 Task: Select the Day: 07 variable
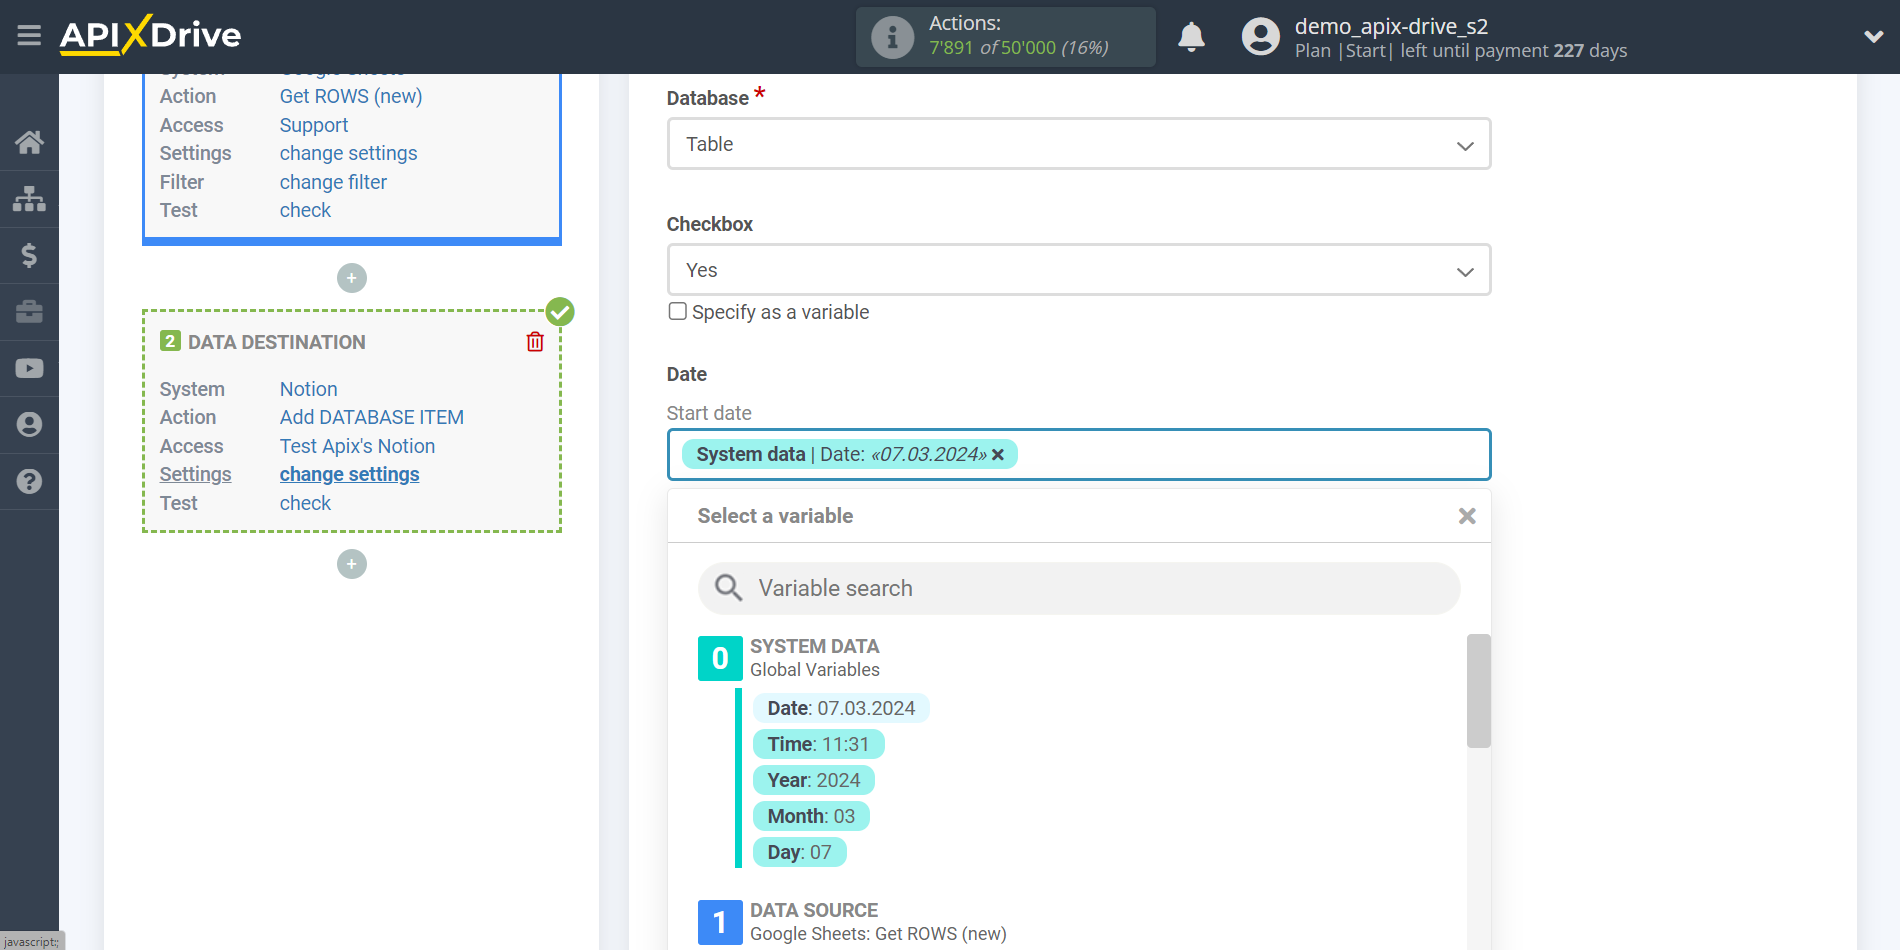(x=799, y=852)
